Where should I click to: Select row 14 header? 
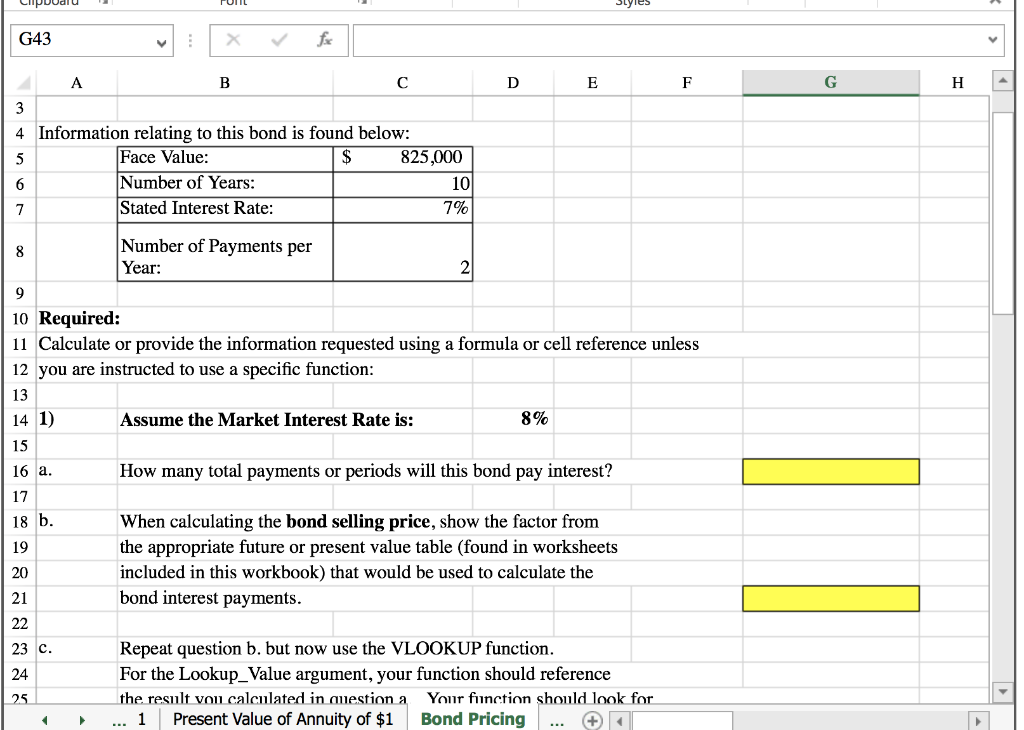click(20, 420)
